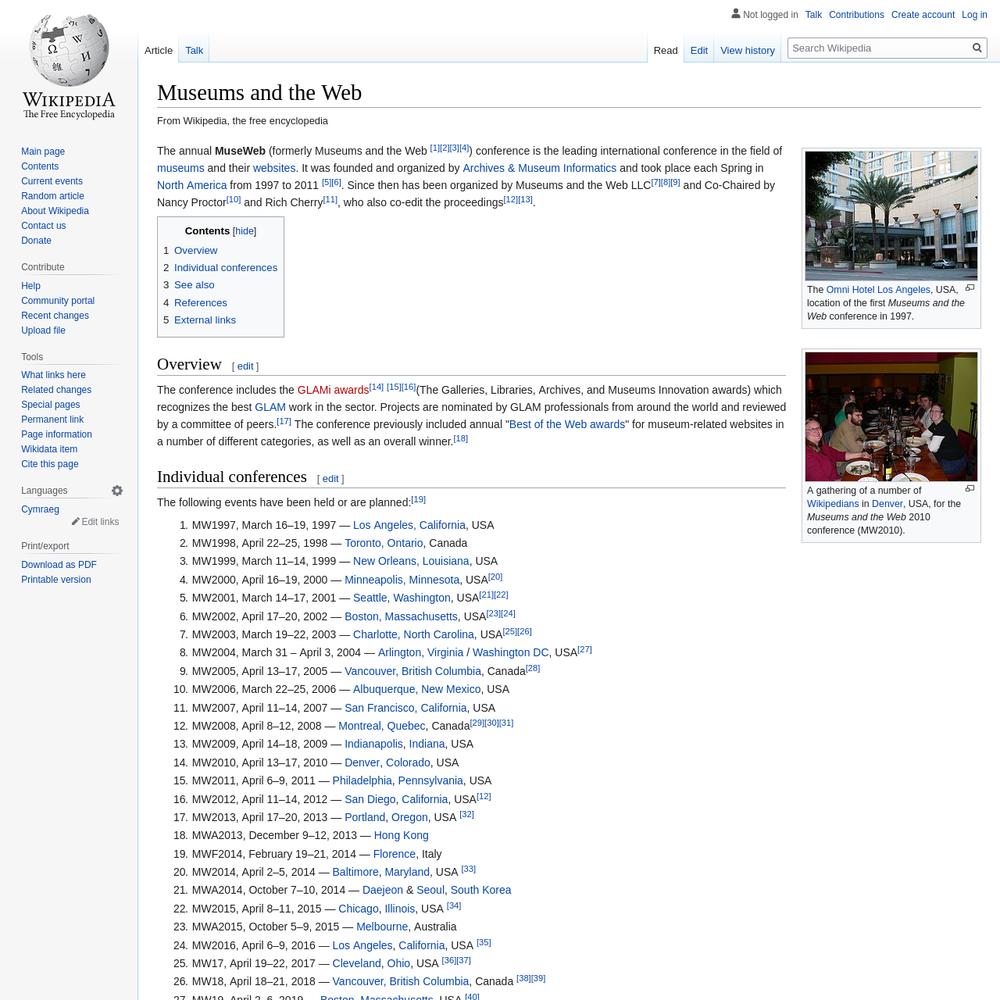Click the user icon beside Not logged in
Screen dimensions: 1000x1000
tap(735, 13)
